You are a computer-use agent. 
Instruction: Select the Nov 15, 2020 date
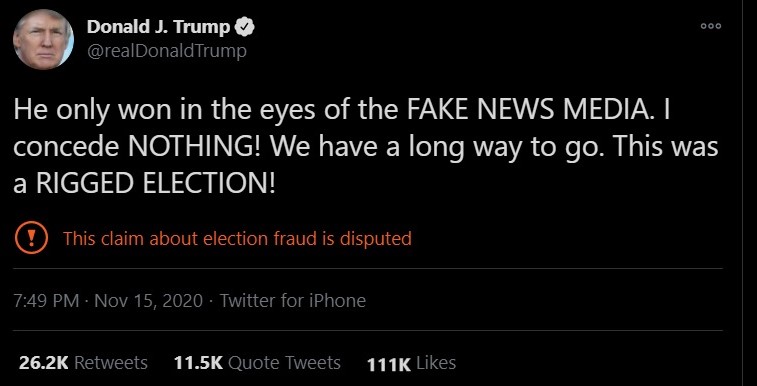tap(149, 301)
